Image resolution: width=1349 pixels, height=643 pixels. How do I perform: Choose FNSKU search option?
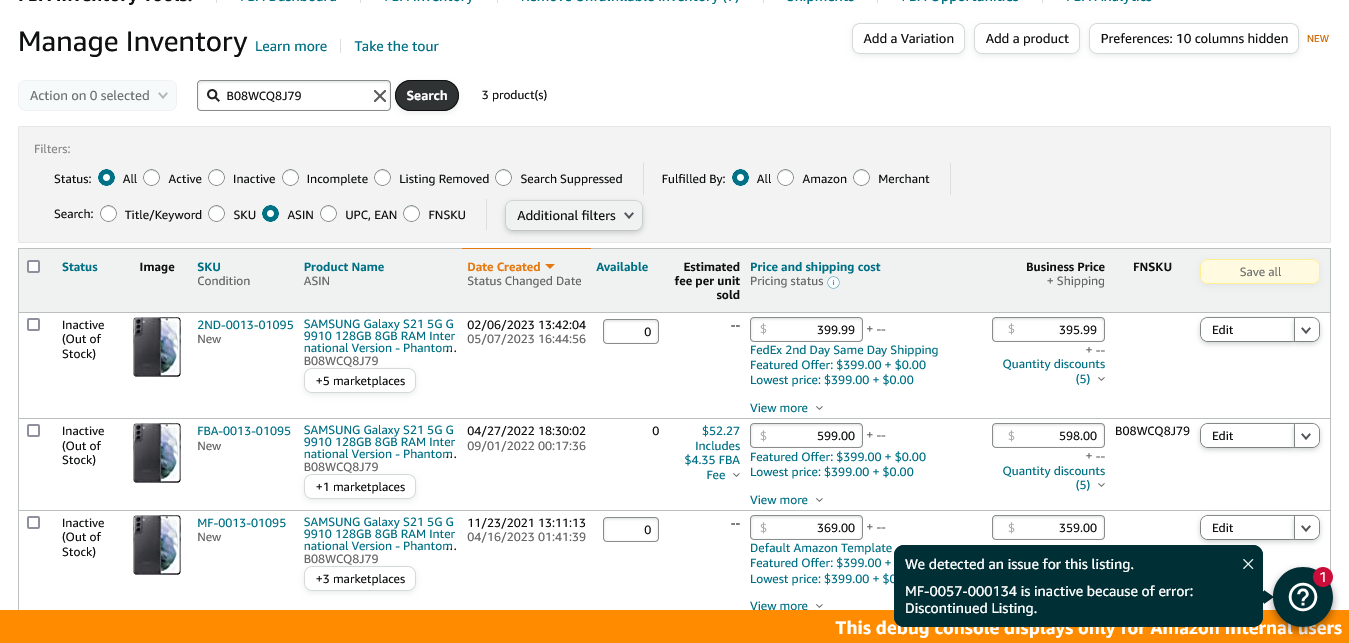412,214
